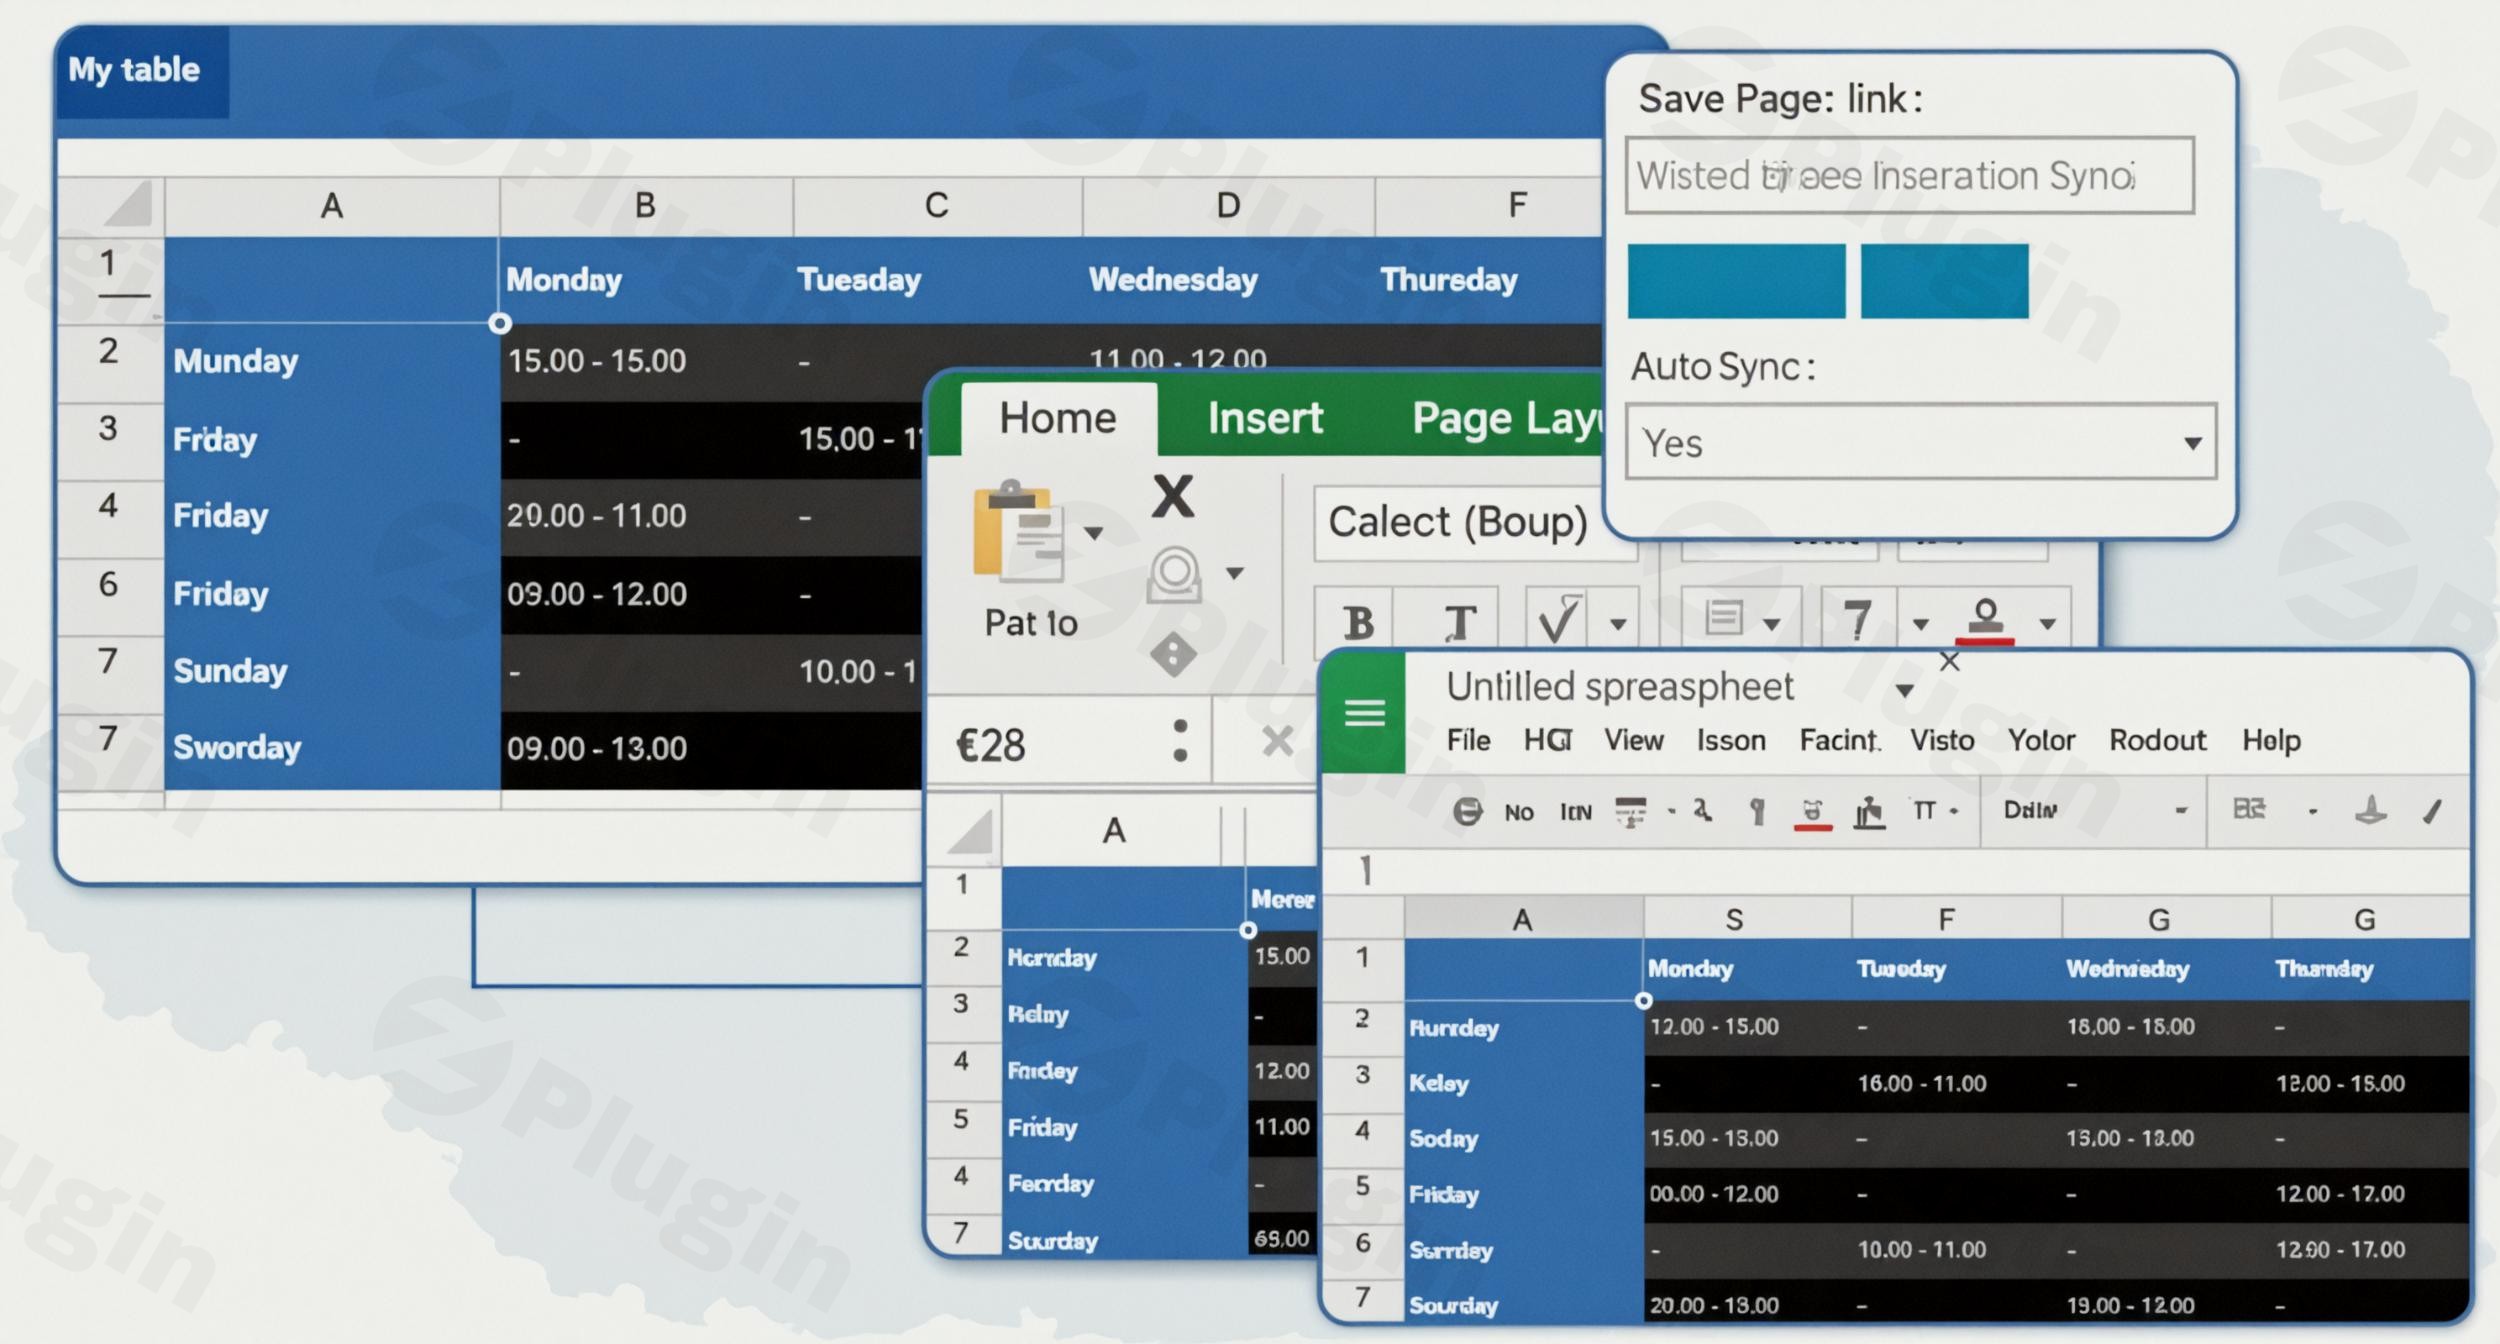Open the green hamburger menu in Untilled spreaspheet

point(1364,713)
